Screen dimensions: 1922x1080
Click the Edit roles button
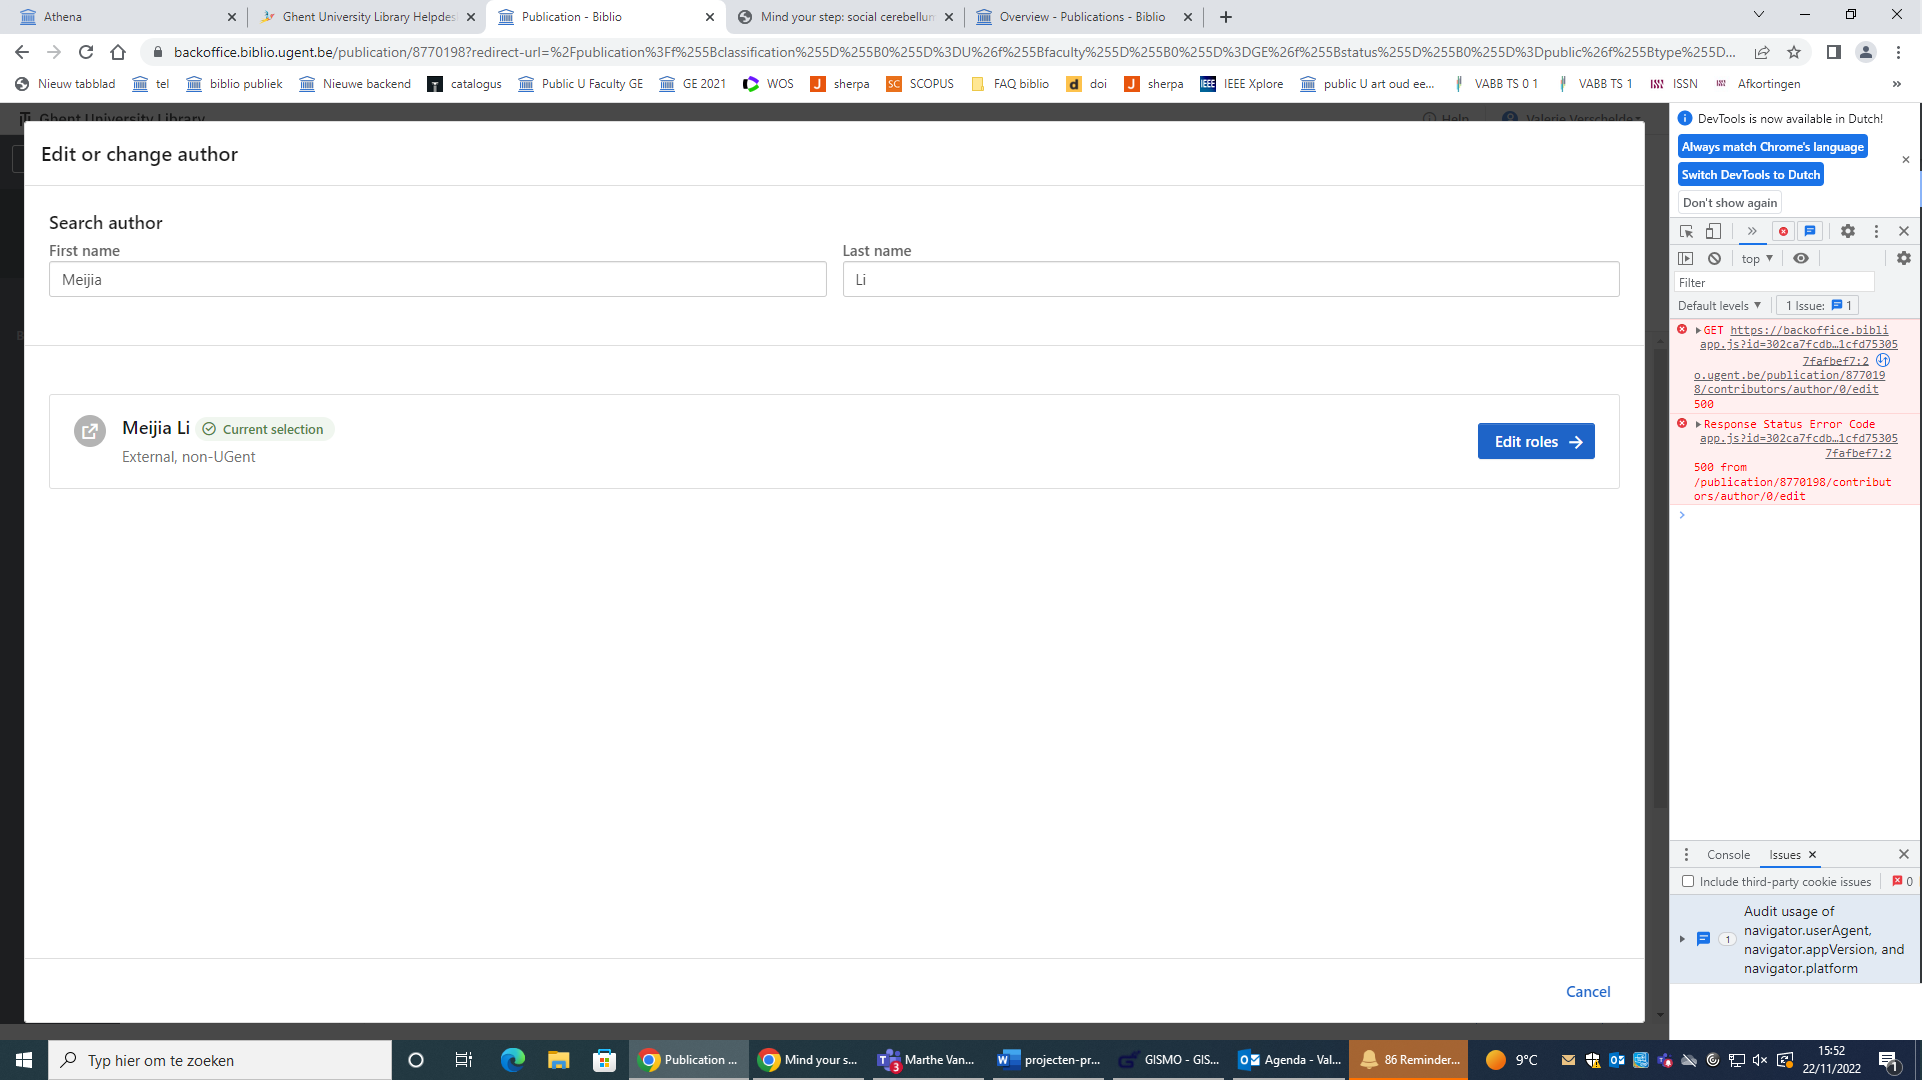pos(1536,441)
